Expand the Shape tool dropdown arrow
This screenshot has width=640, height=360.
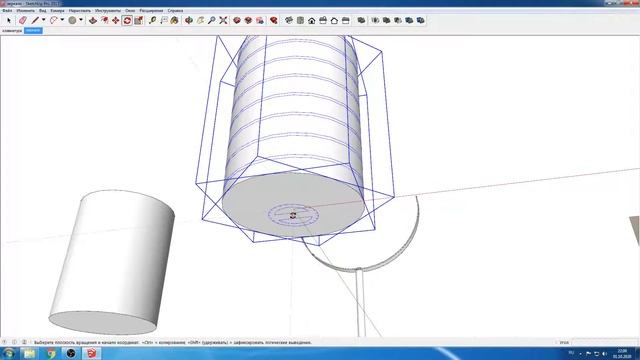(x=81, y=20)
